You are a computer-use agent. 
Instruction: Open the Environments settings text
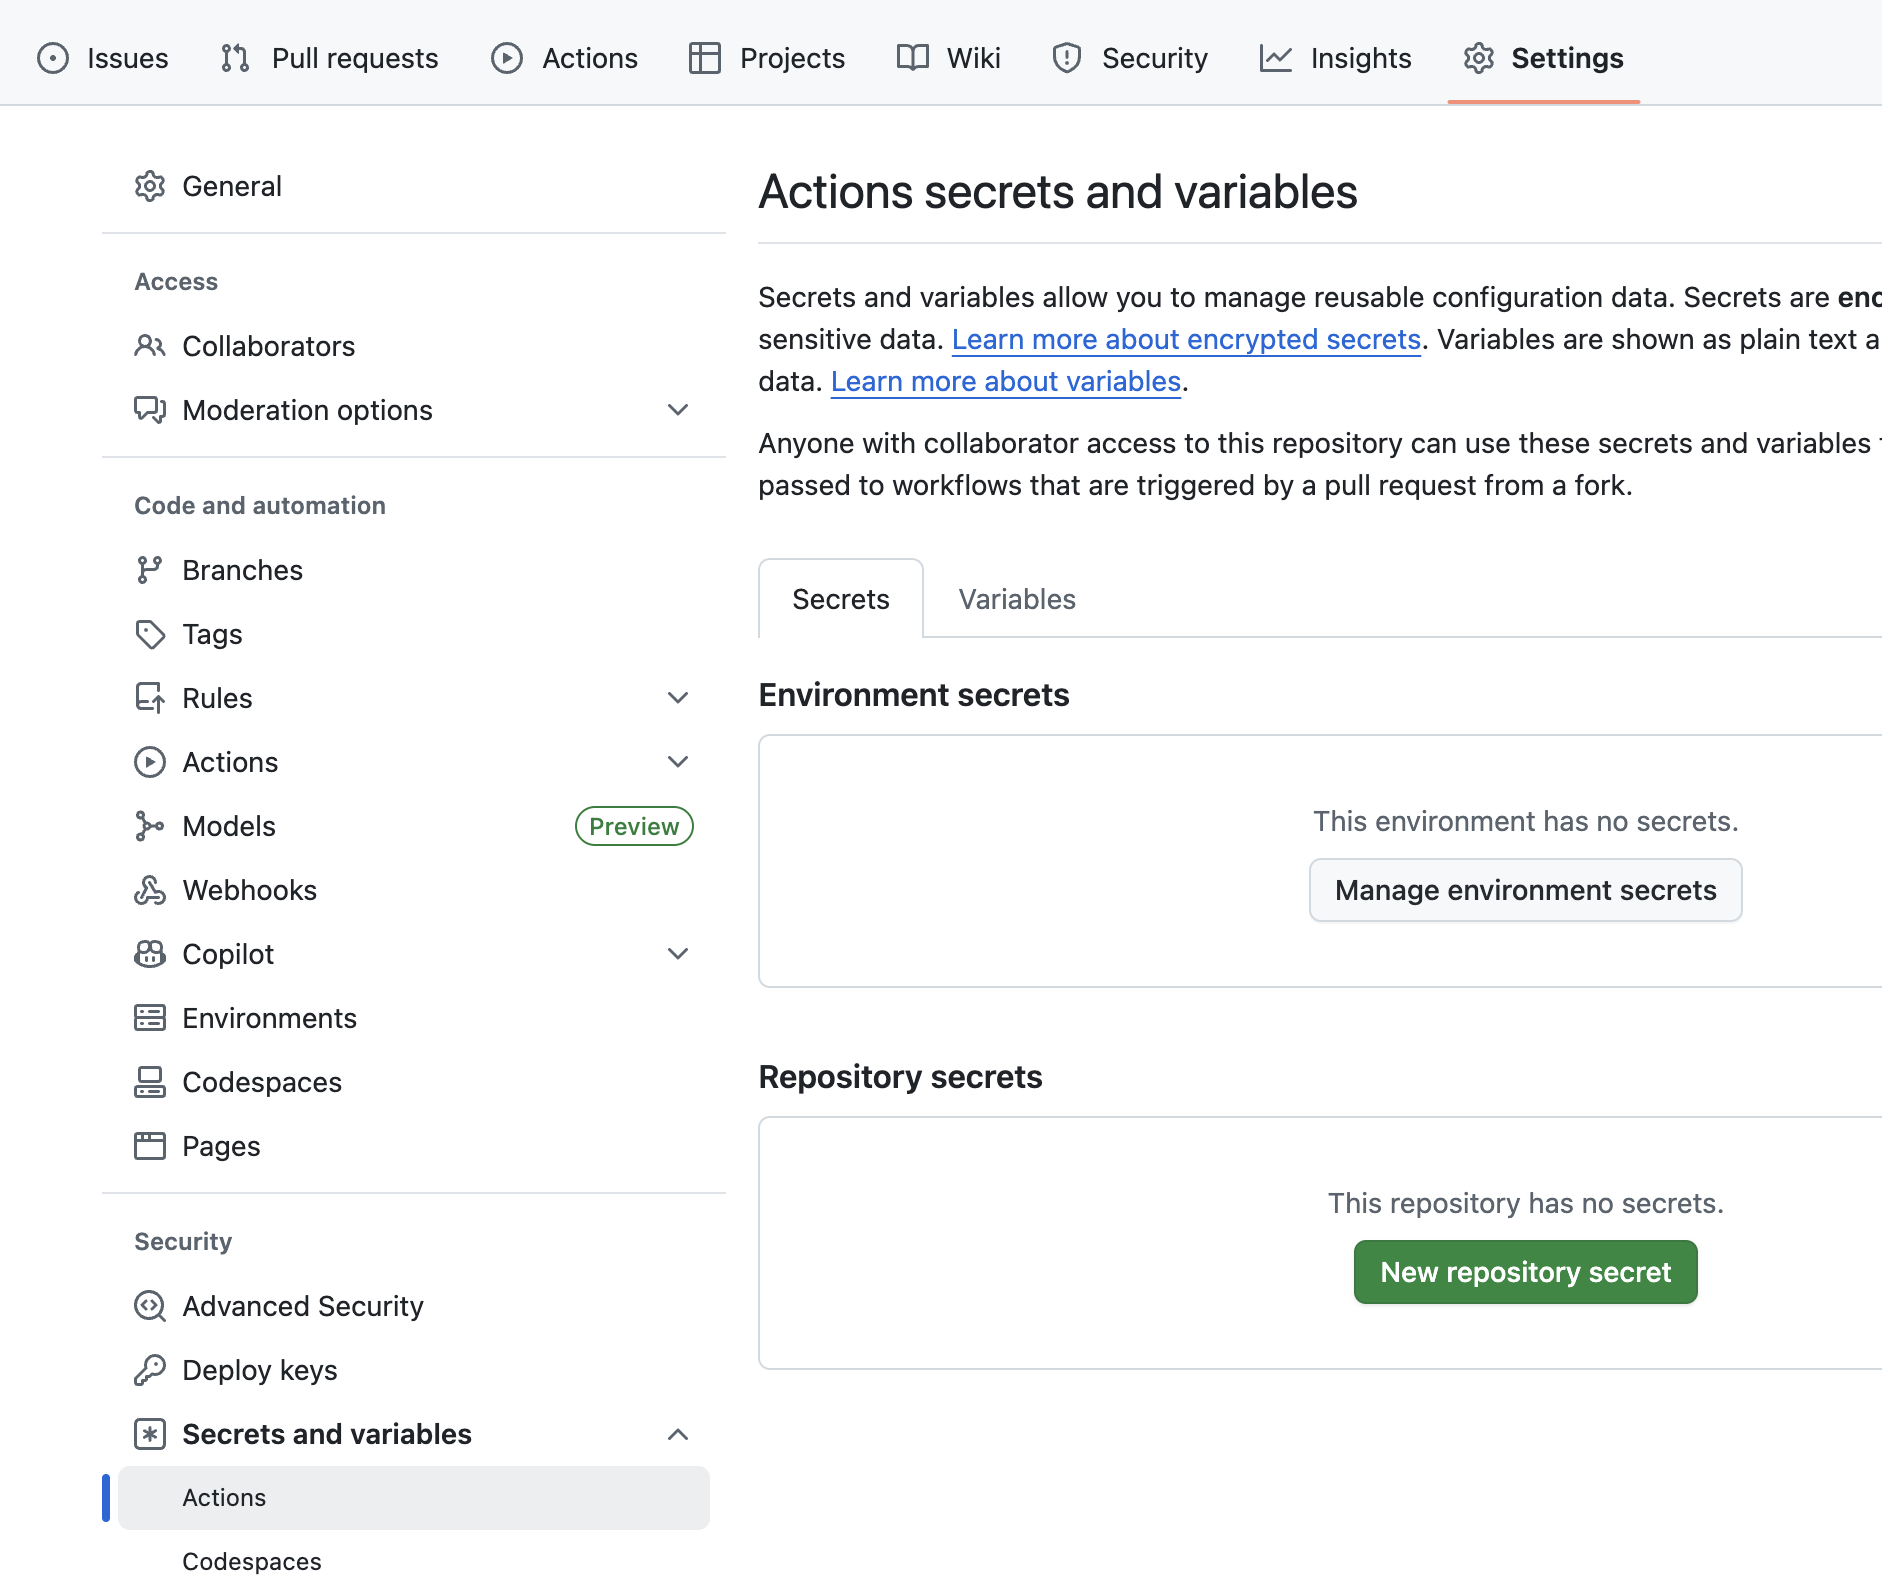(x=269, y=1018)
